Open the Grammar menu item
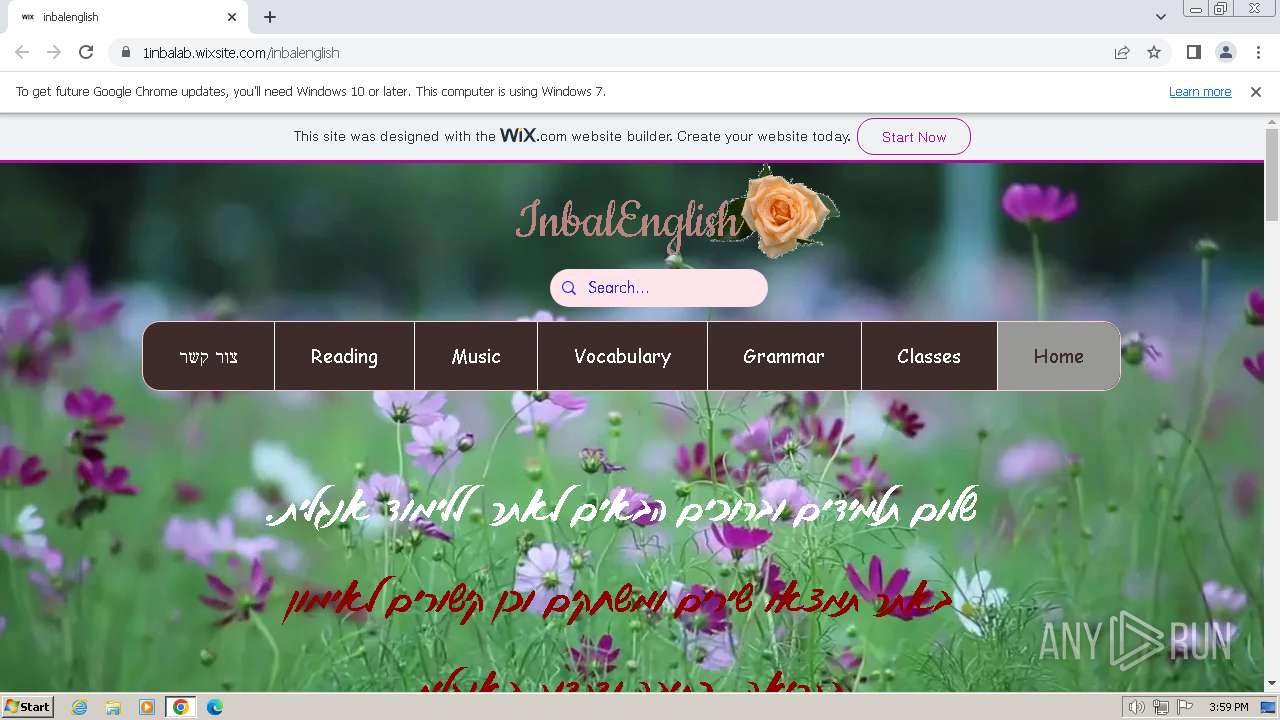Screen dimensions: 1280x720 coord(784,356)
